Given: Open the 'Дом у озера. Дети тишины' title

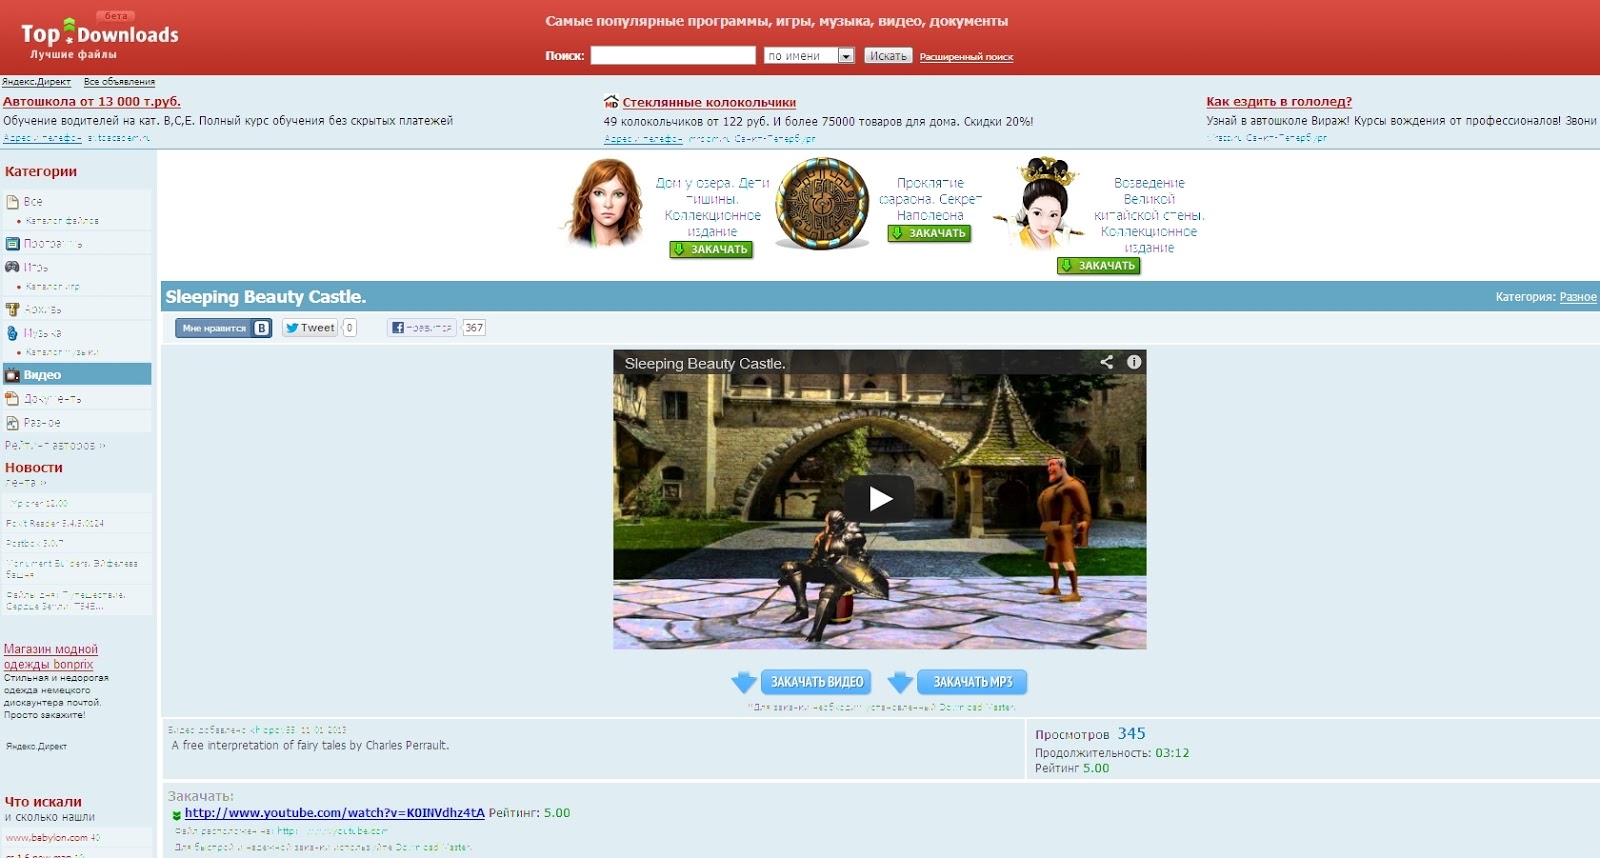Looking at the screenshot, I should (712, 207).
